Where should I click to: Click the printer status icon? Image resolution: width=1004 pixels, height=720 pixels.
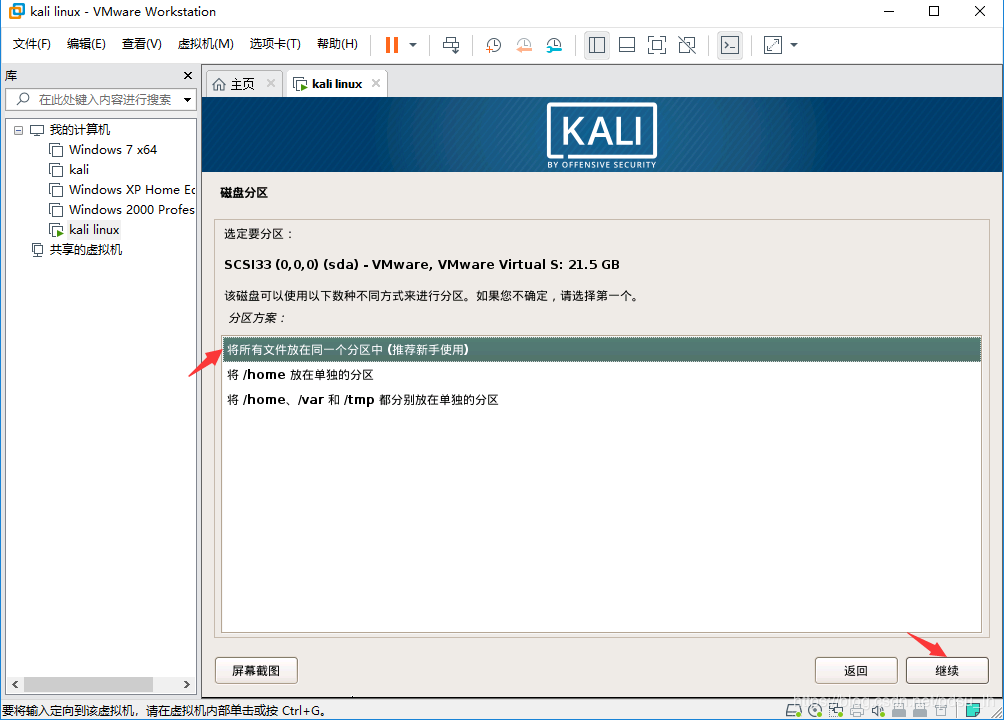click(x=857, y=710)
